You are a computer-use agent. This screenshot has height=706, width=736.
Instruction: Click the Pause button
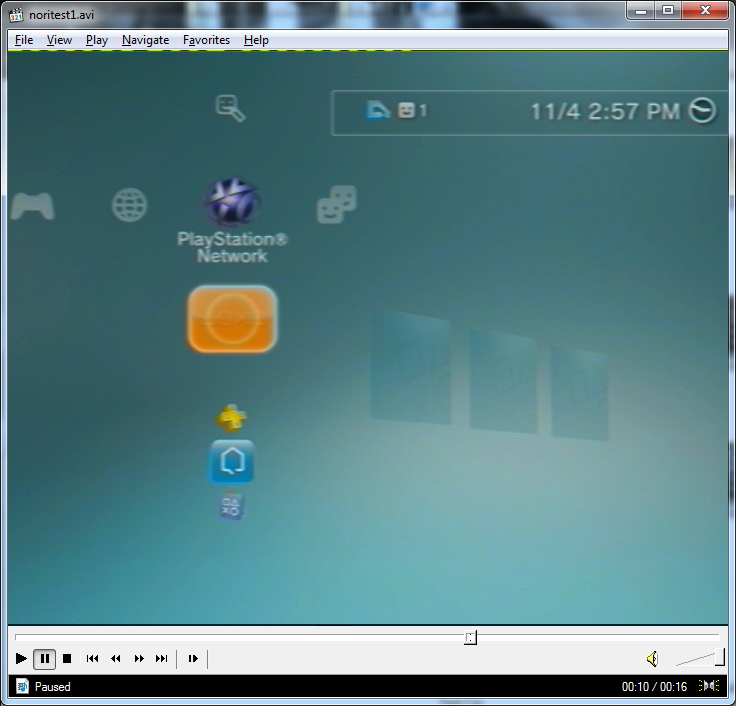(44, 658)
